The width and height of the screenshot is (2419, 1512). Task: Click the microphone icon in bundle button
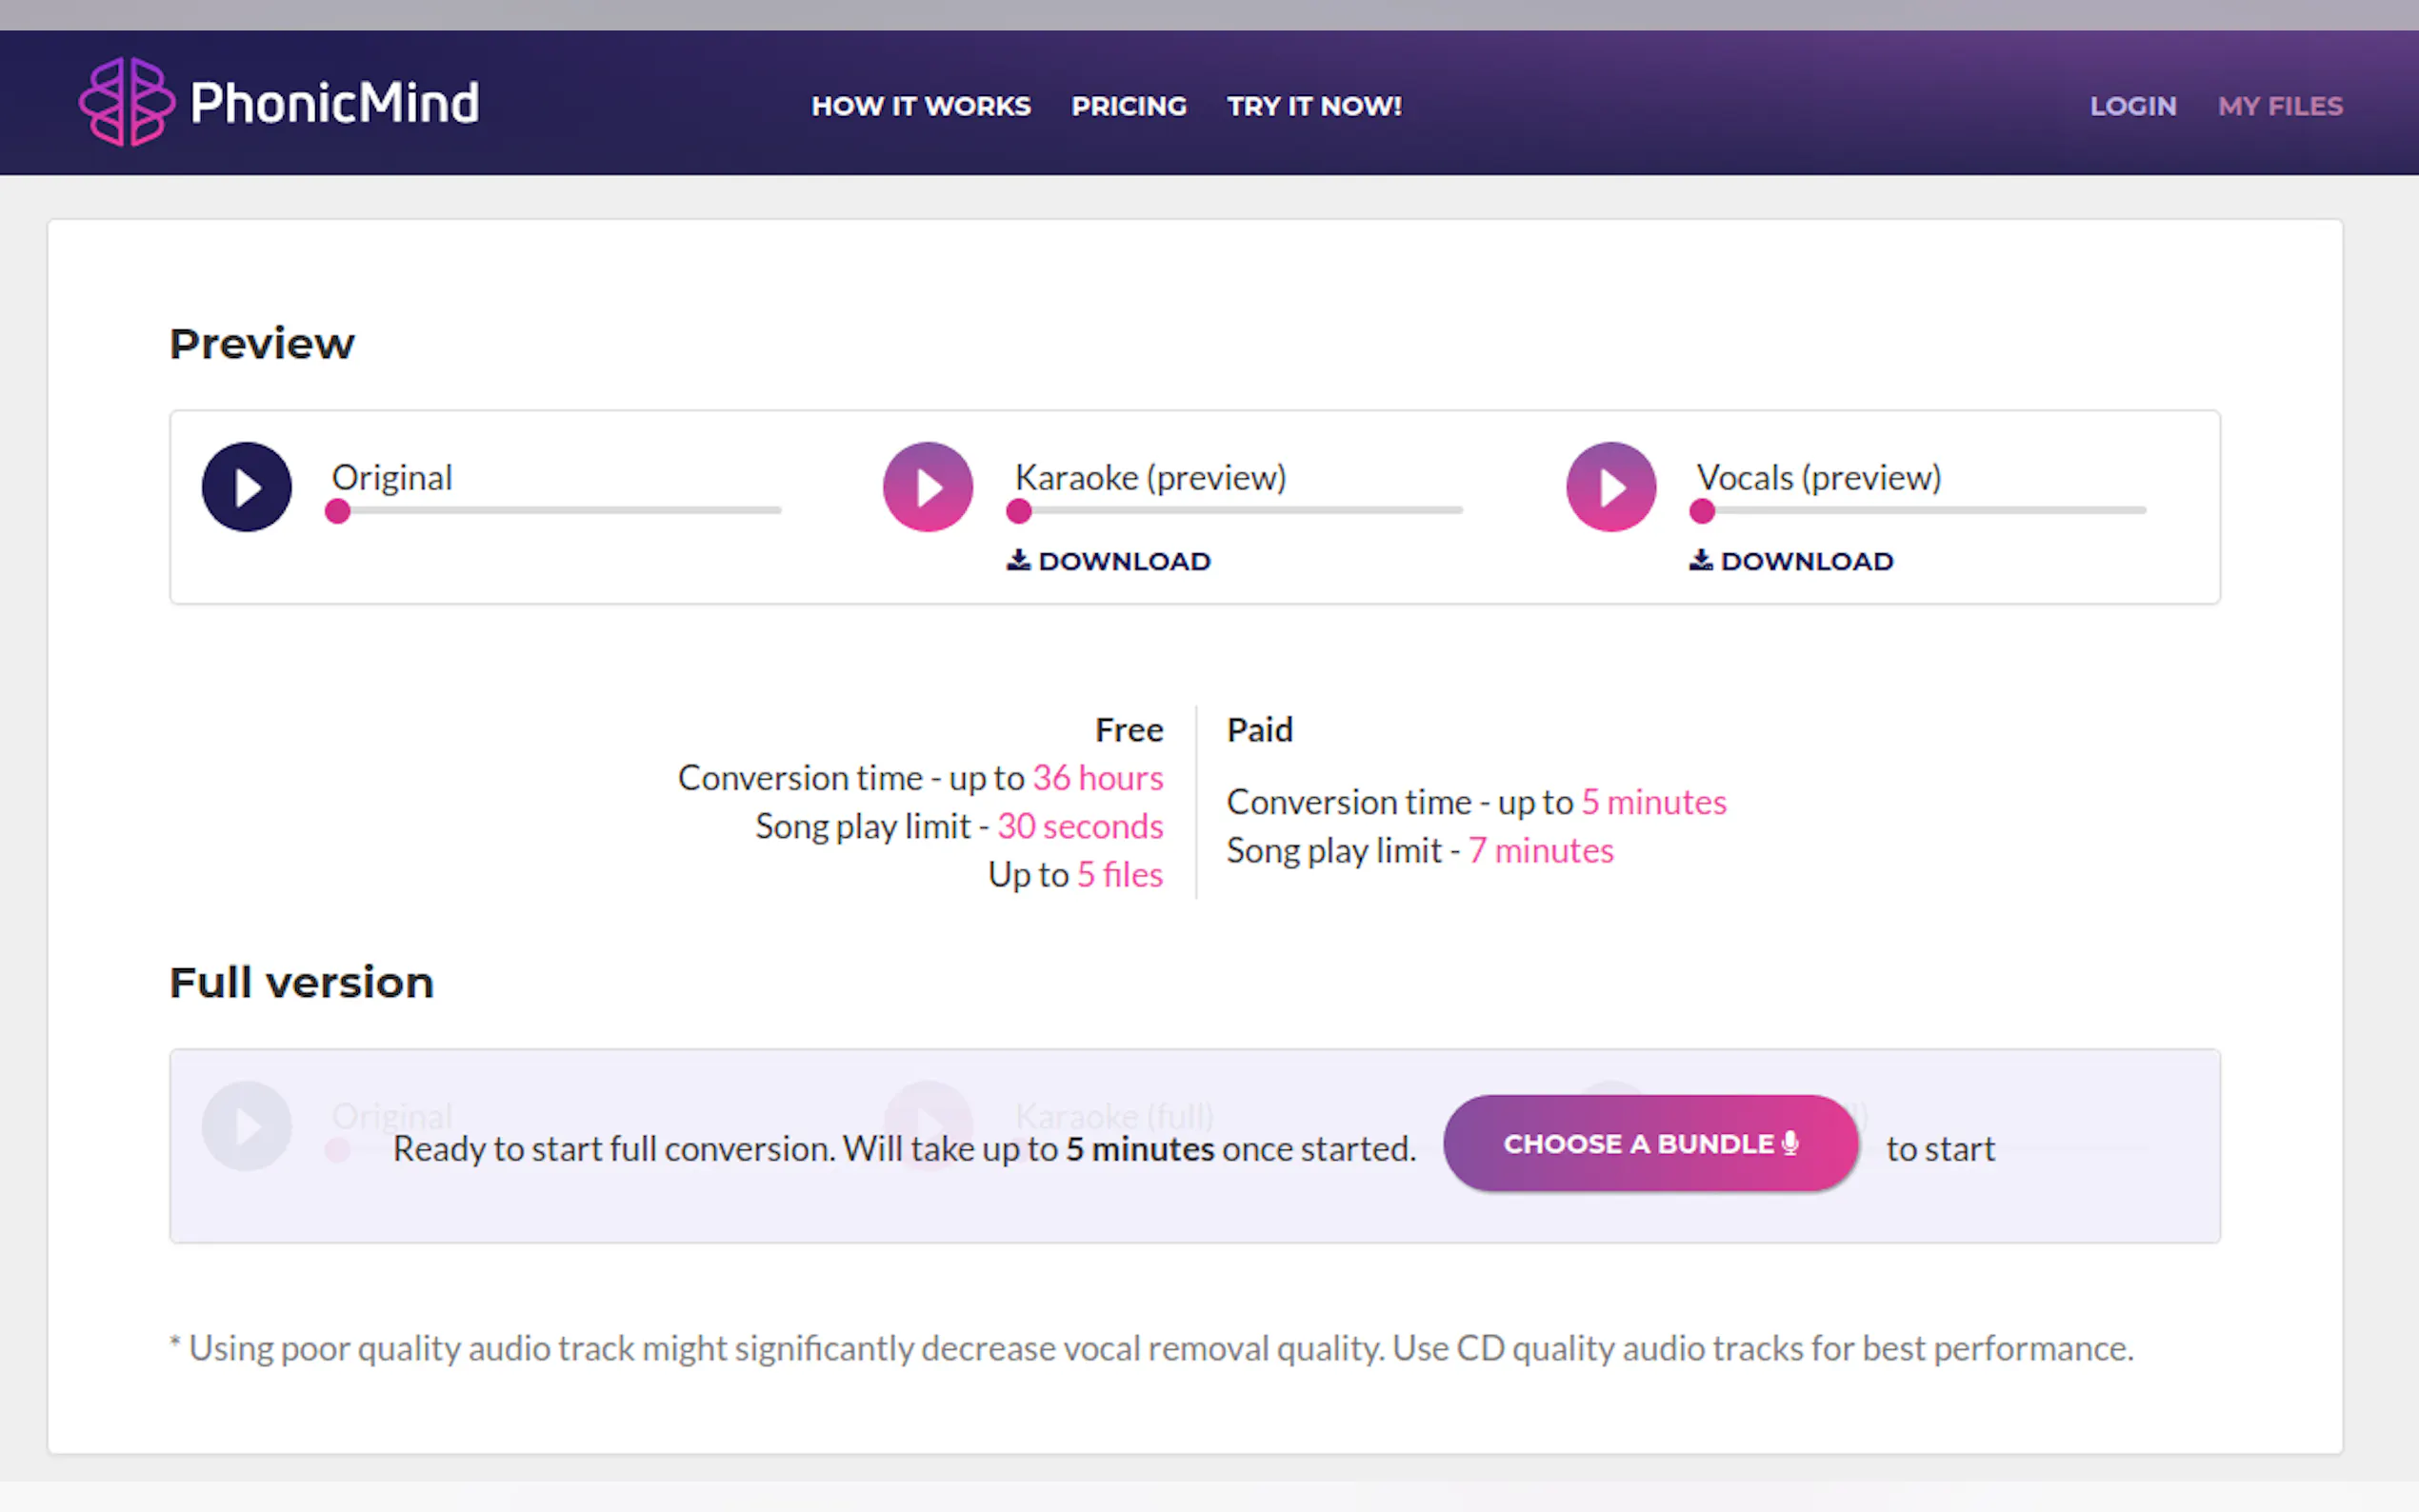[x=1790, y=1143]
